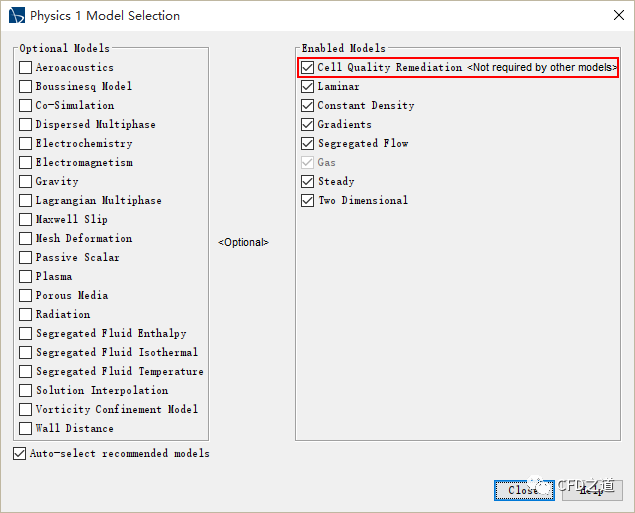Enable Lagrangian Multiphase model
Viewport: 635px width, 513px height.
point(26,201)
